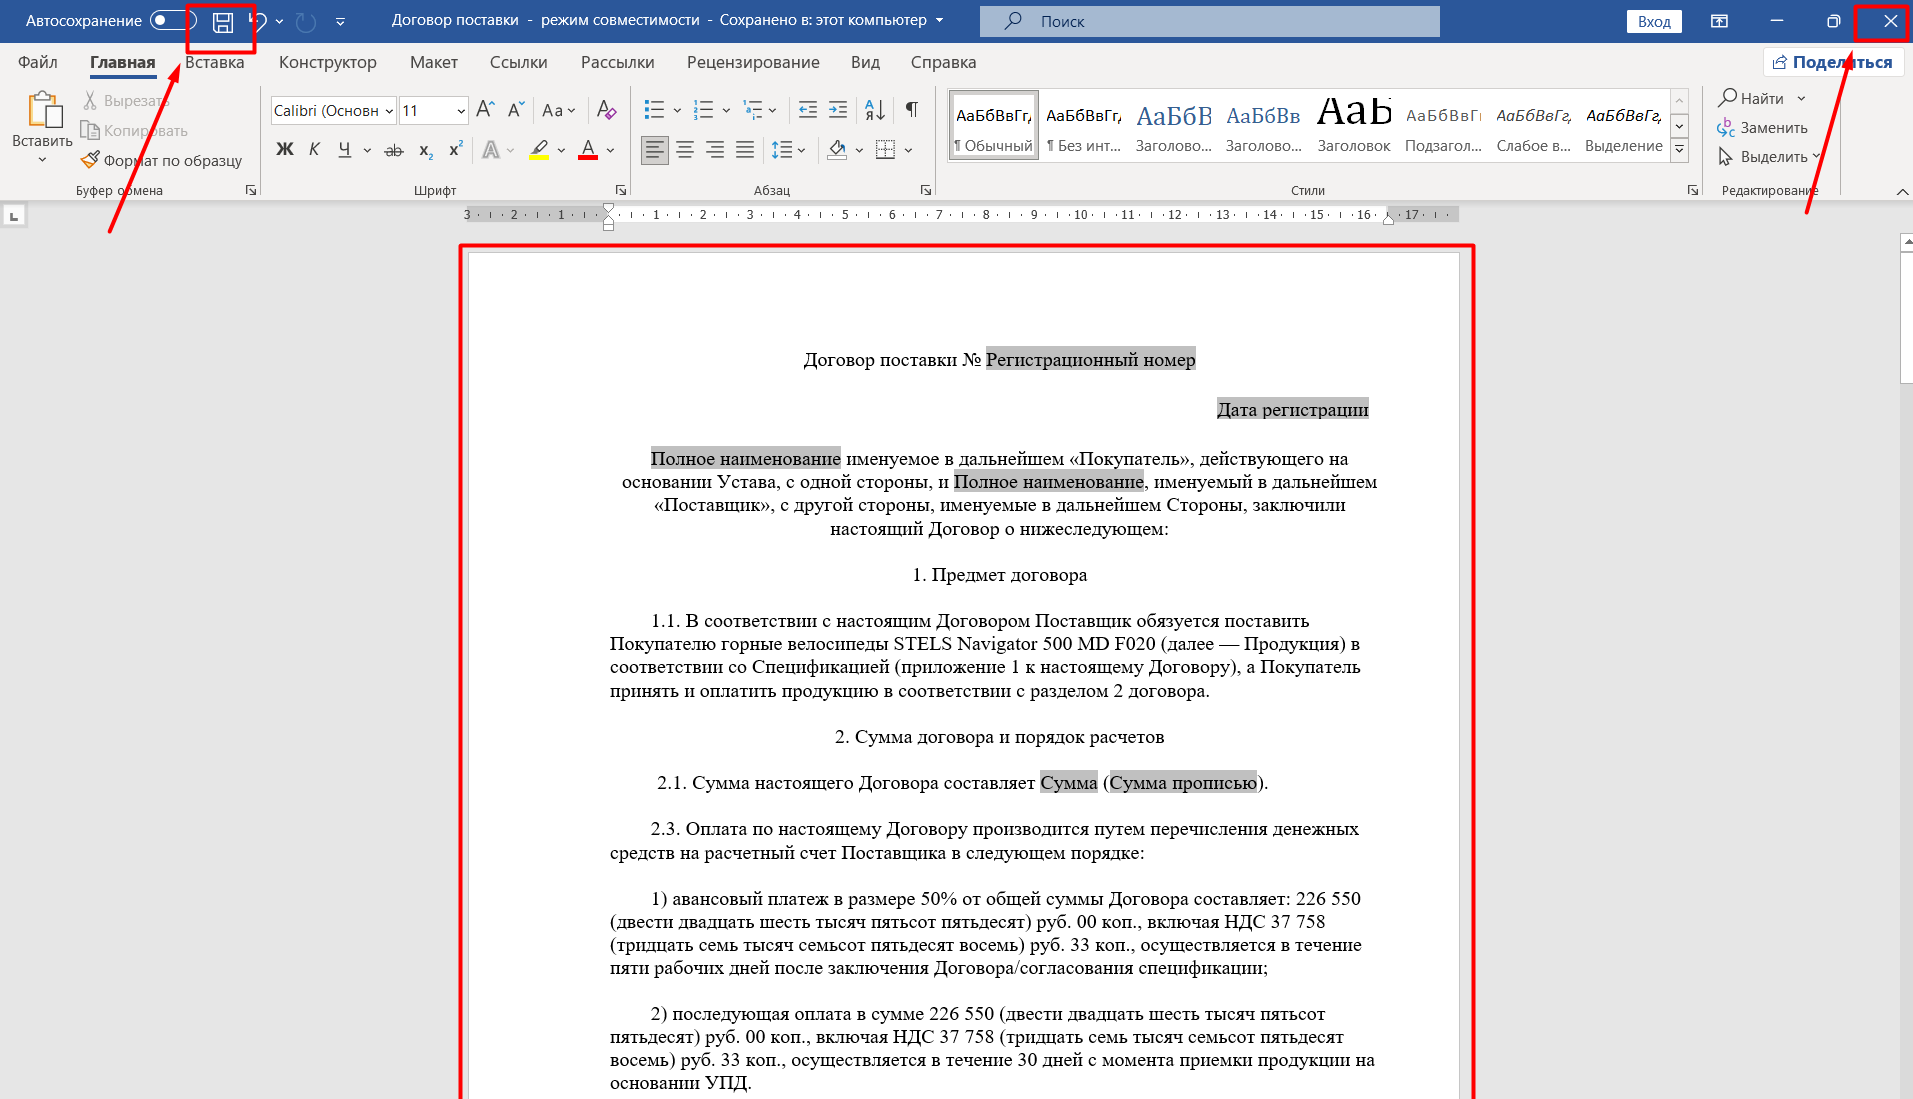1913x1099 pixels.
Task: Choose red font color swatch button
Action: (588, 150)
